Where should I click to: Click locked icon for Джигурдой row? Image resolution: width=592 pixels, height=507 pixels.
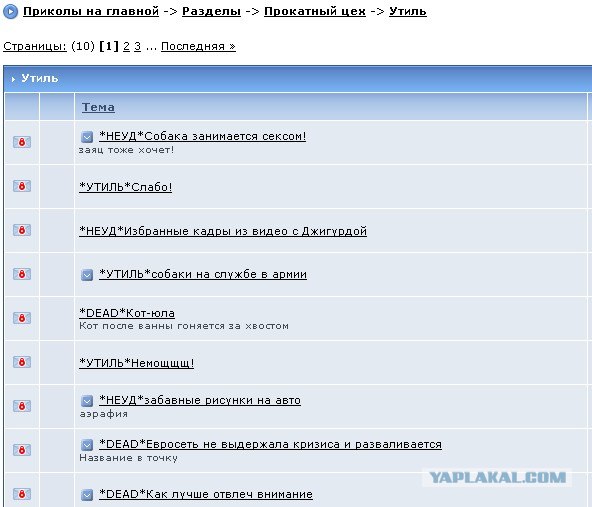click(22, 230)
